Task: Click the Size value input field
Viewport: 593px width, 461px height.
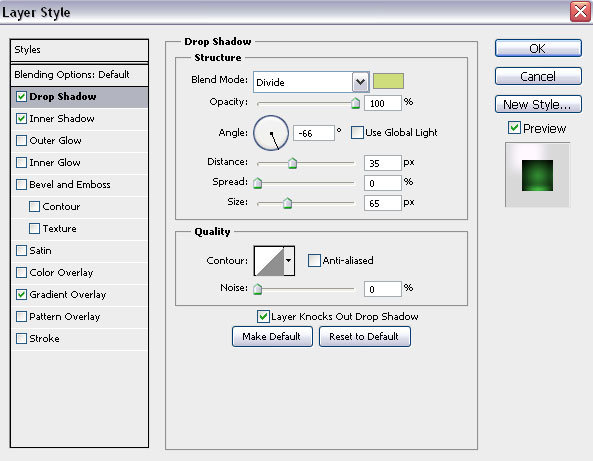Action: 382,203
